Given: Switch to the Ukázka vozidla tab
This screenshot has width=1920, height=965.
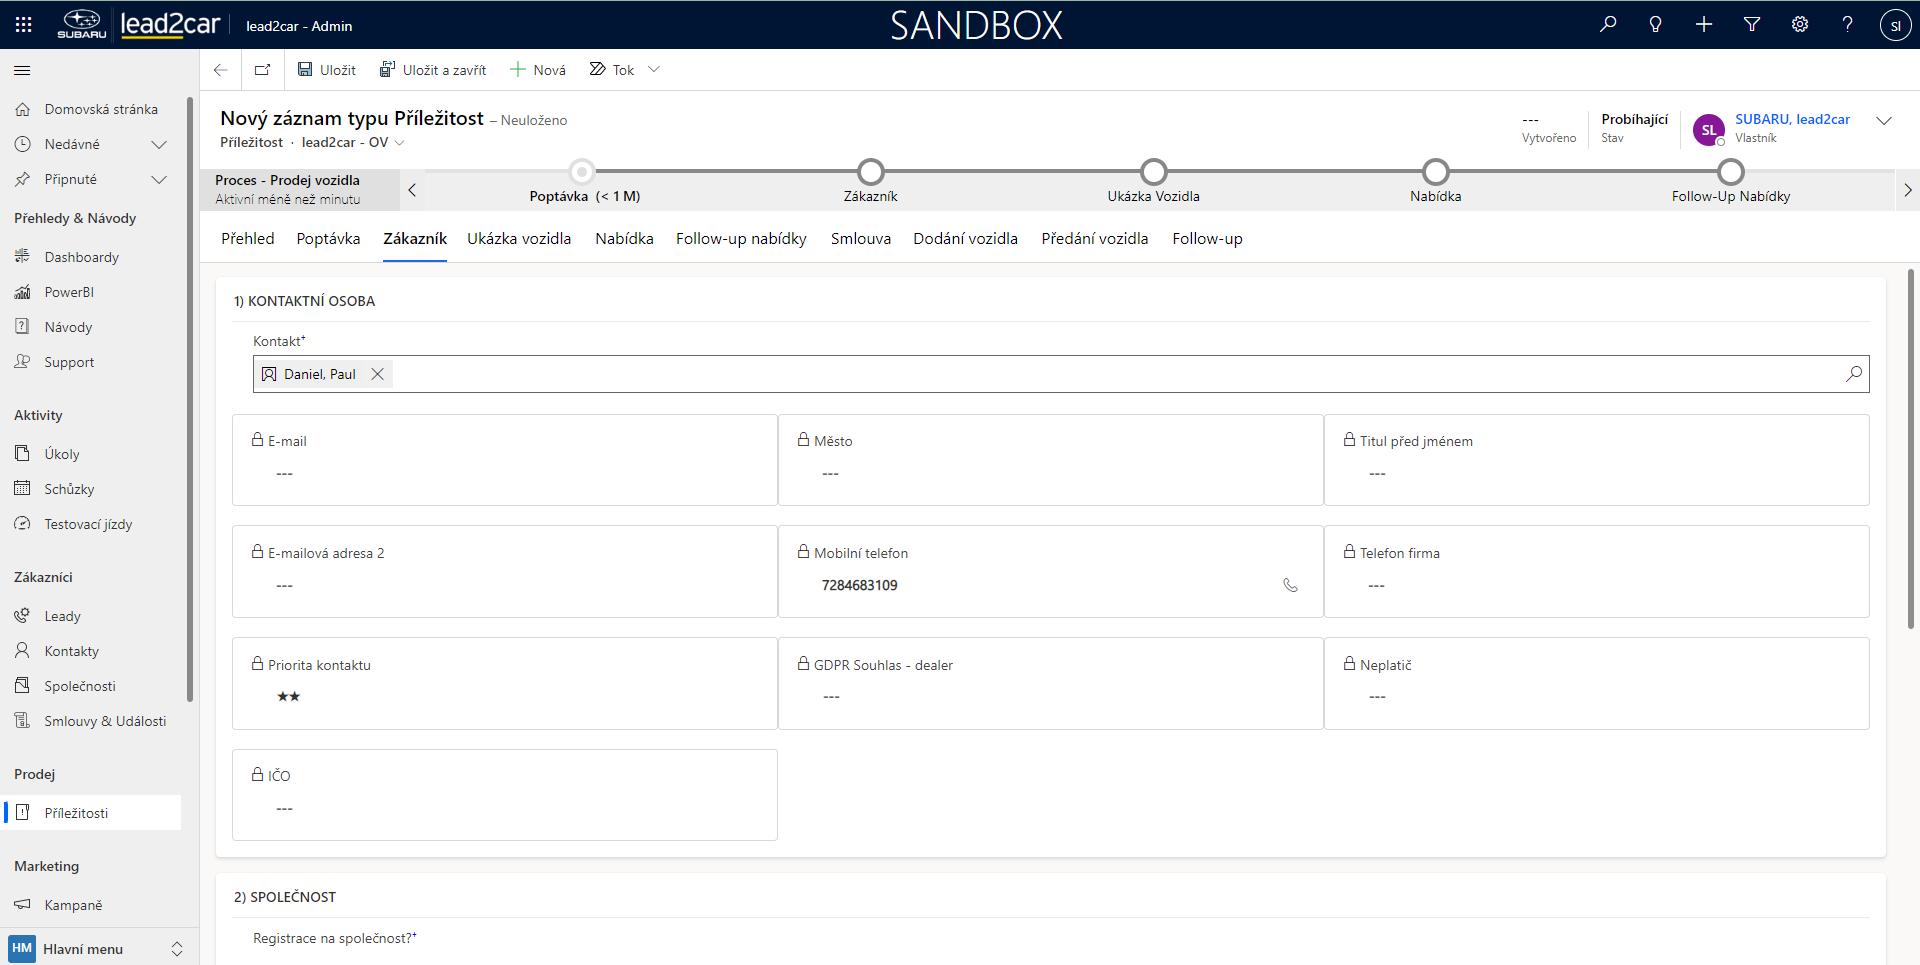Looking at the screenshot, I should click(519, 239).
